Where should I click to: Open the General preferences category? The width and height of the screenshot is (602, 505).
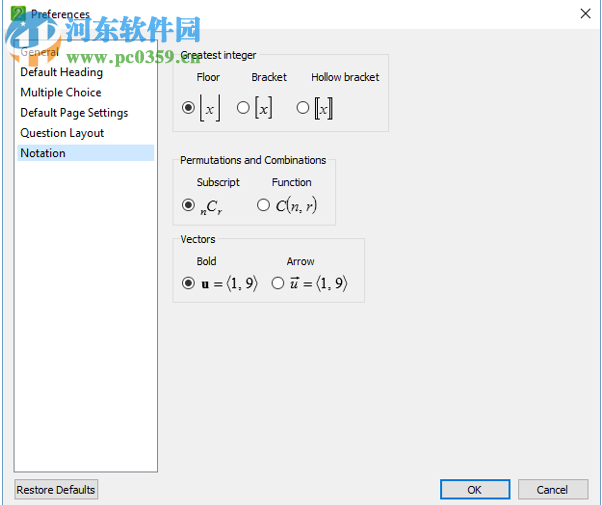(85, 52)
